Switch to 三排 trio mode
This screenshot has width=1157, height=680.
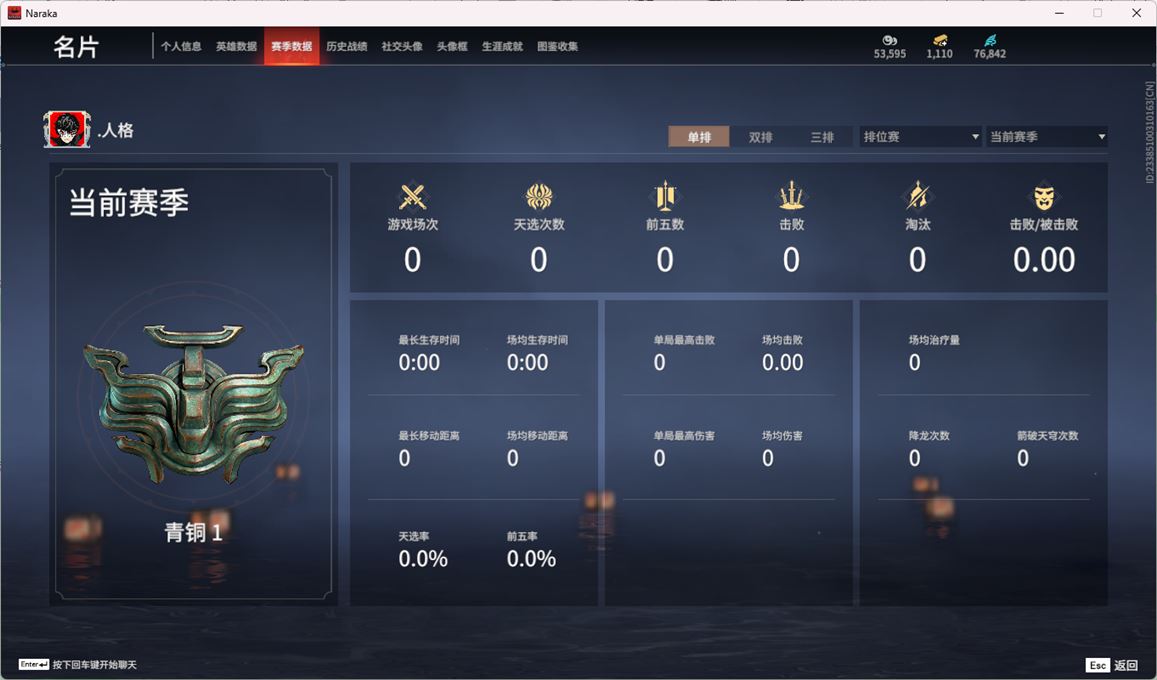click(822, 136)
